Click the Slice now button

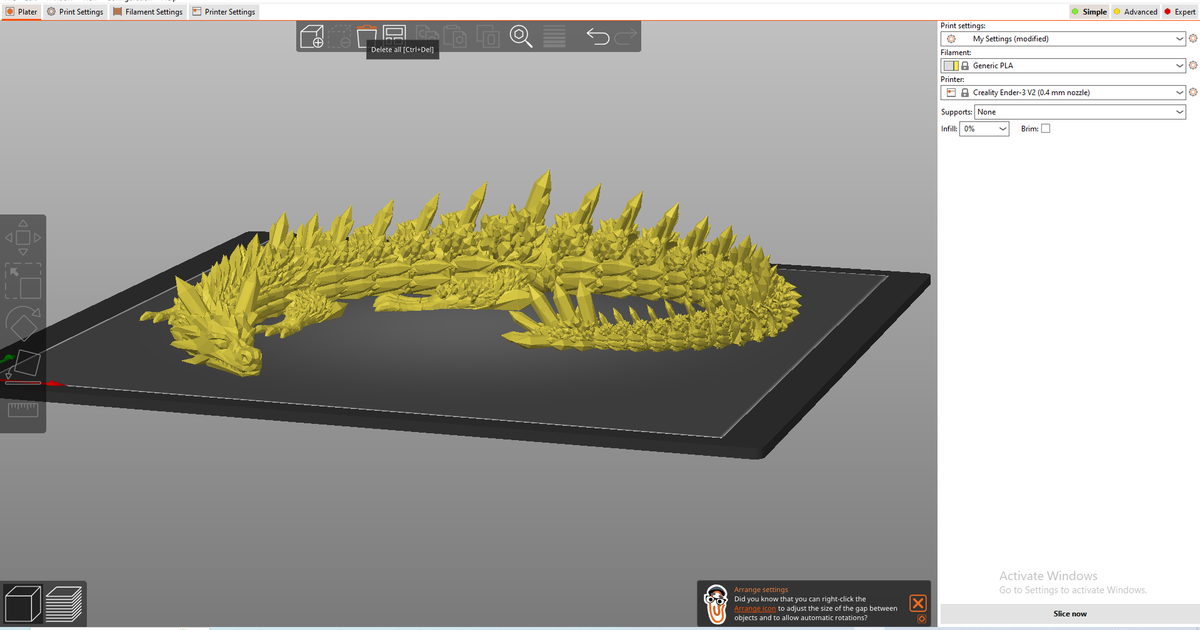click(1069, 613)
